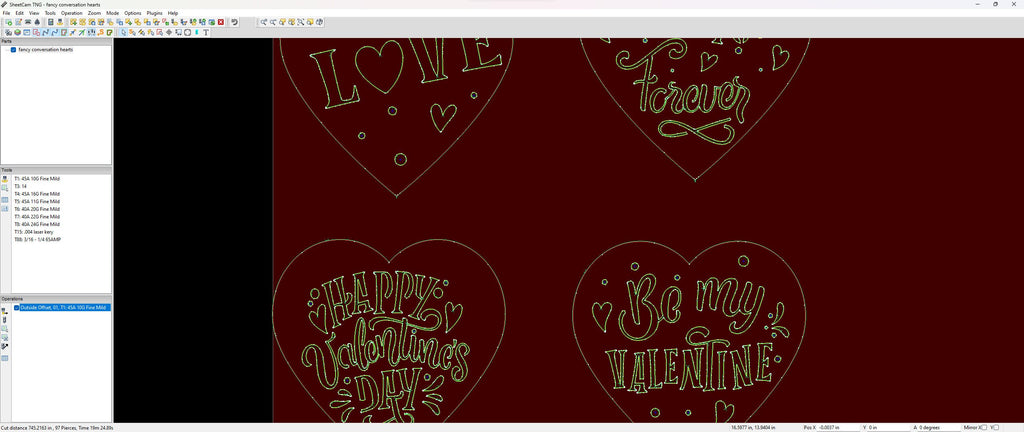The height and width of the screenshot is (432, 1024).
Task: Open the File menu
Action: (7, 13)
